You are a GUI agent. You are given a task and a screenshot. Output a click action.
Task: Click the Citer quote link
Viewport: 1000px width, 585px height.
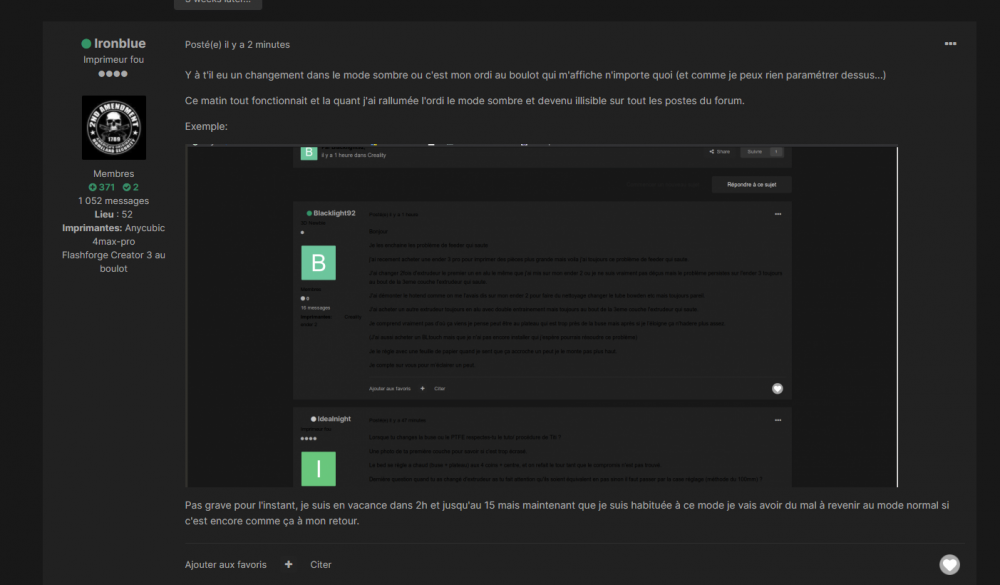pyautogui.click(x=321, y=564)
